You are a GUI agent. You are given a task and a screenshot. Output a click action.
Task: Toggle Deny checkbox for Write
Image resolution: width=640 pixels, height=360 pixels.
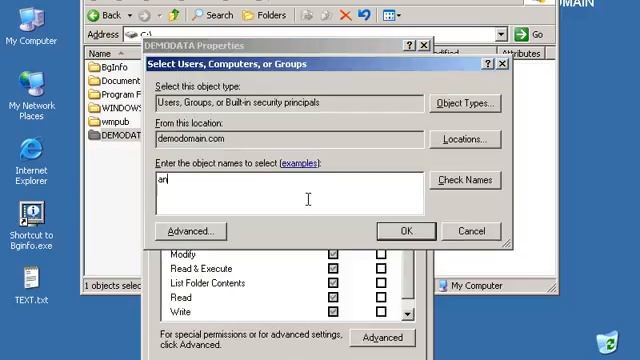(381, 312)
